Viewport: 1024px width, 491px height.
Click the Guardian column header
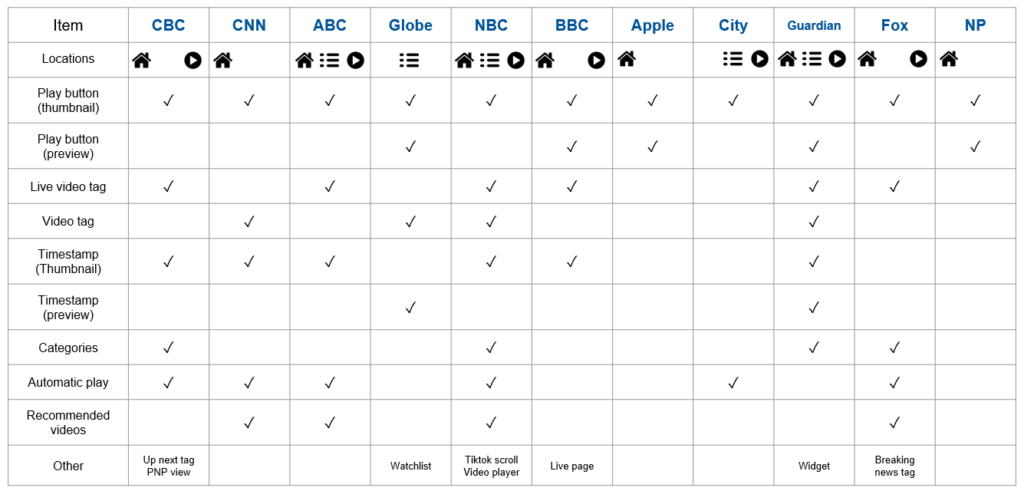[x=814, y=26]
